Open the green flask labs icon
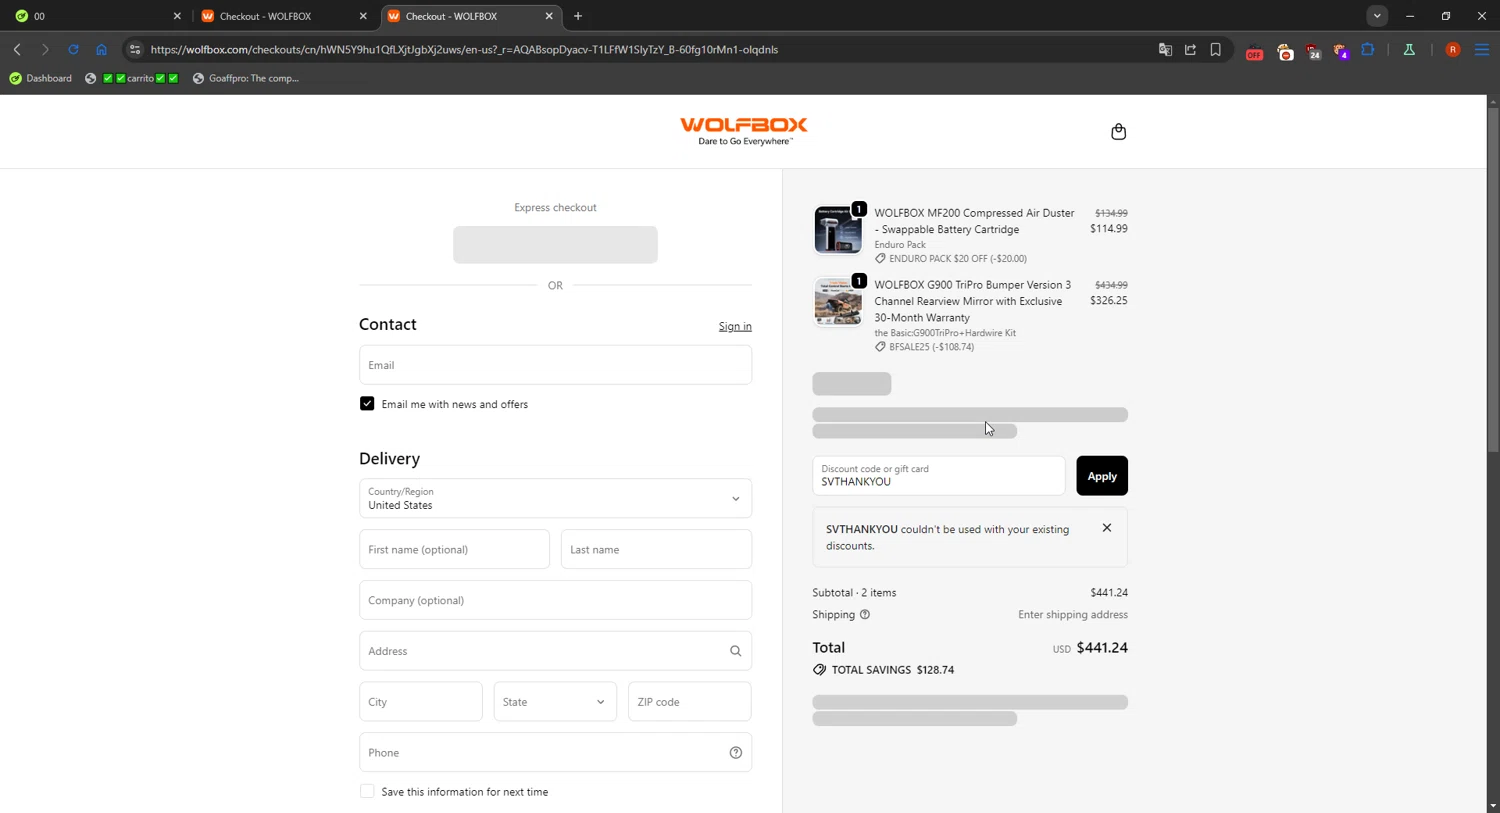 [x=1409, y=49]
